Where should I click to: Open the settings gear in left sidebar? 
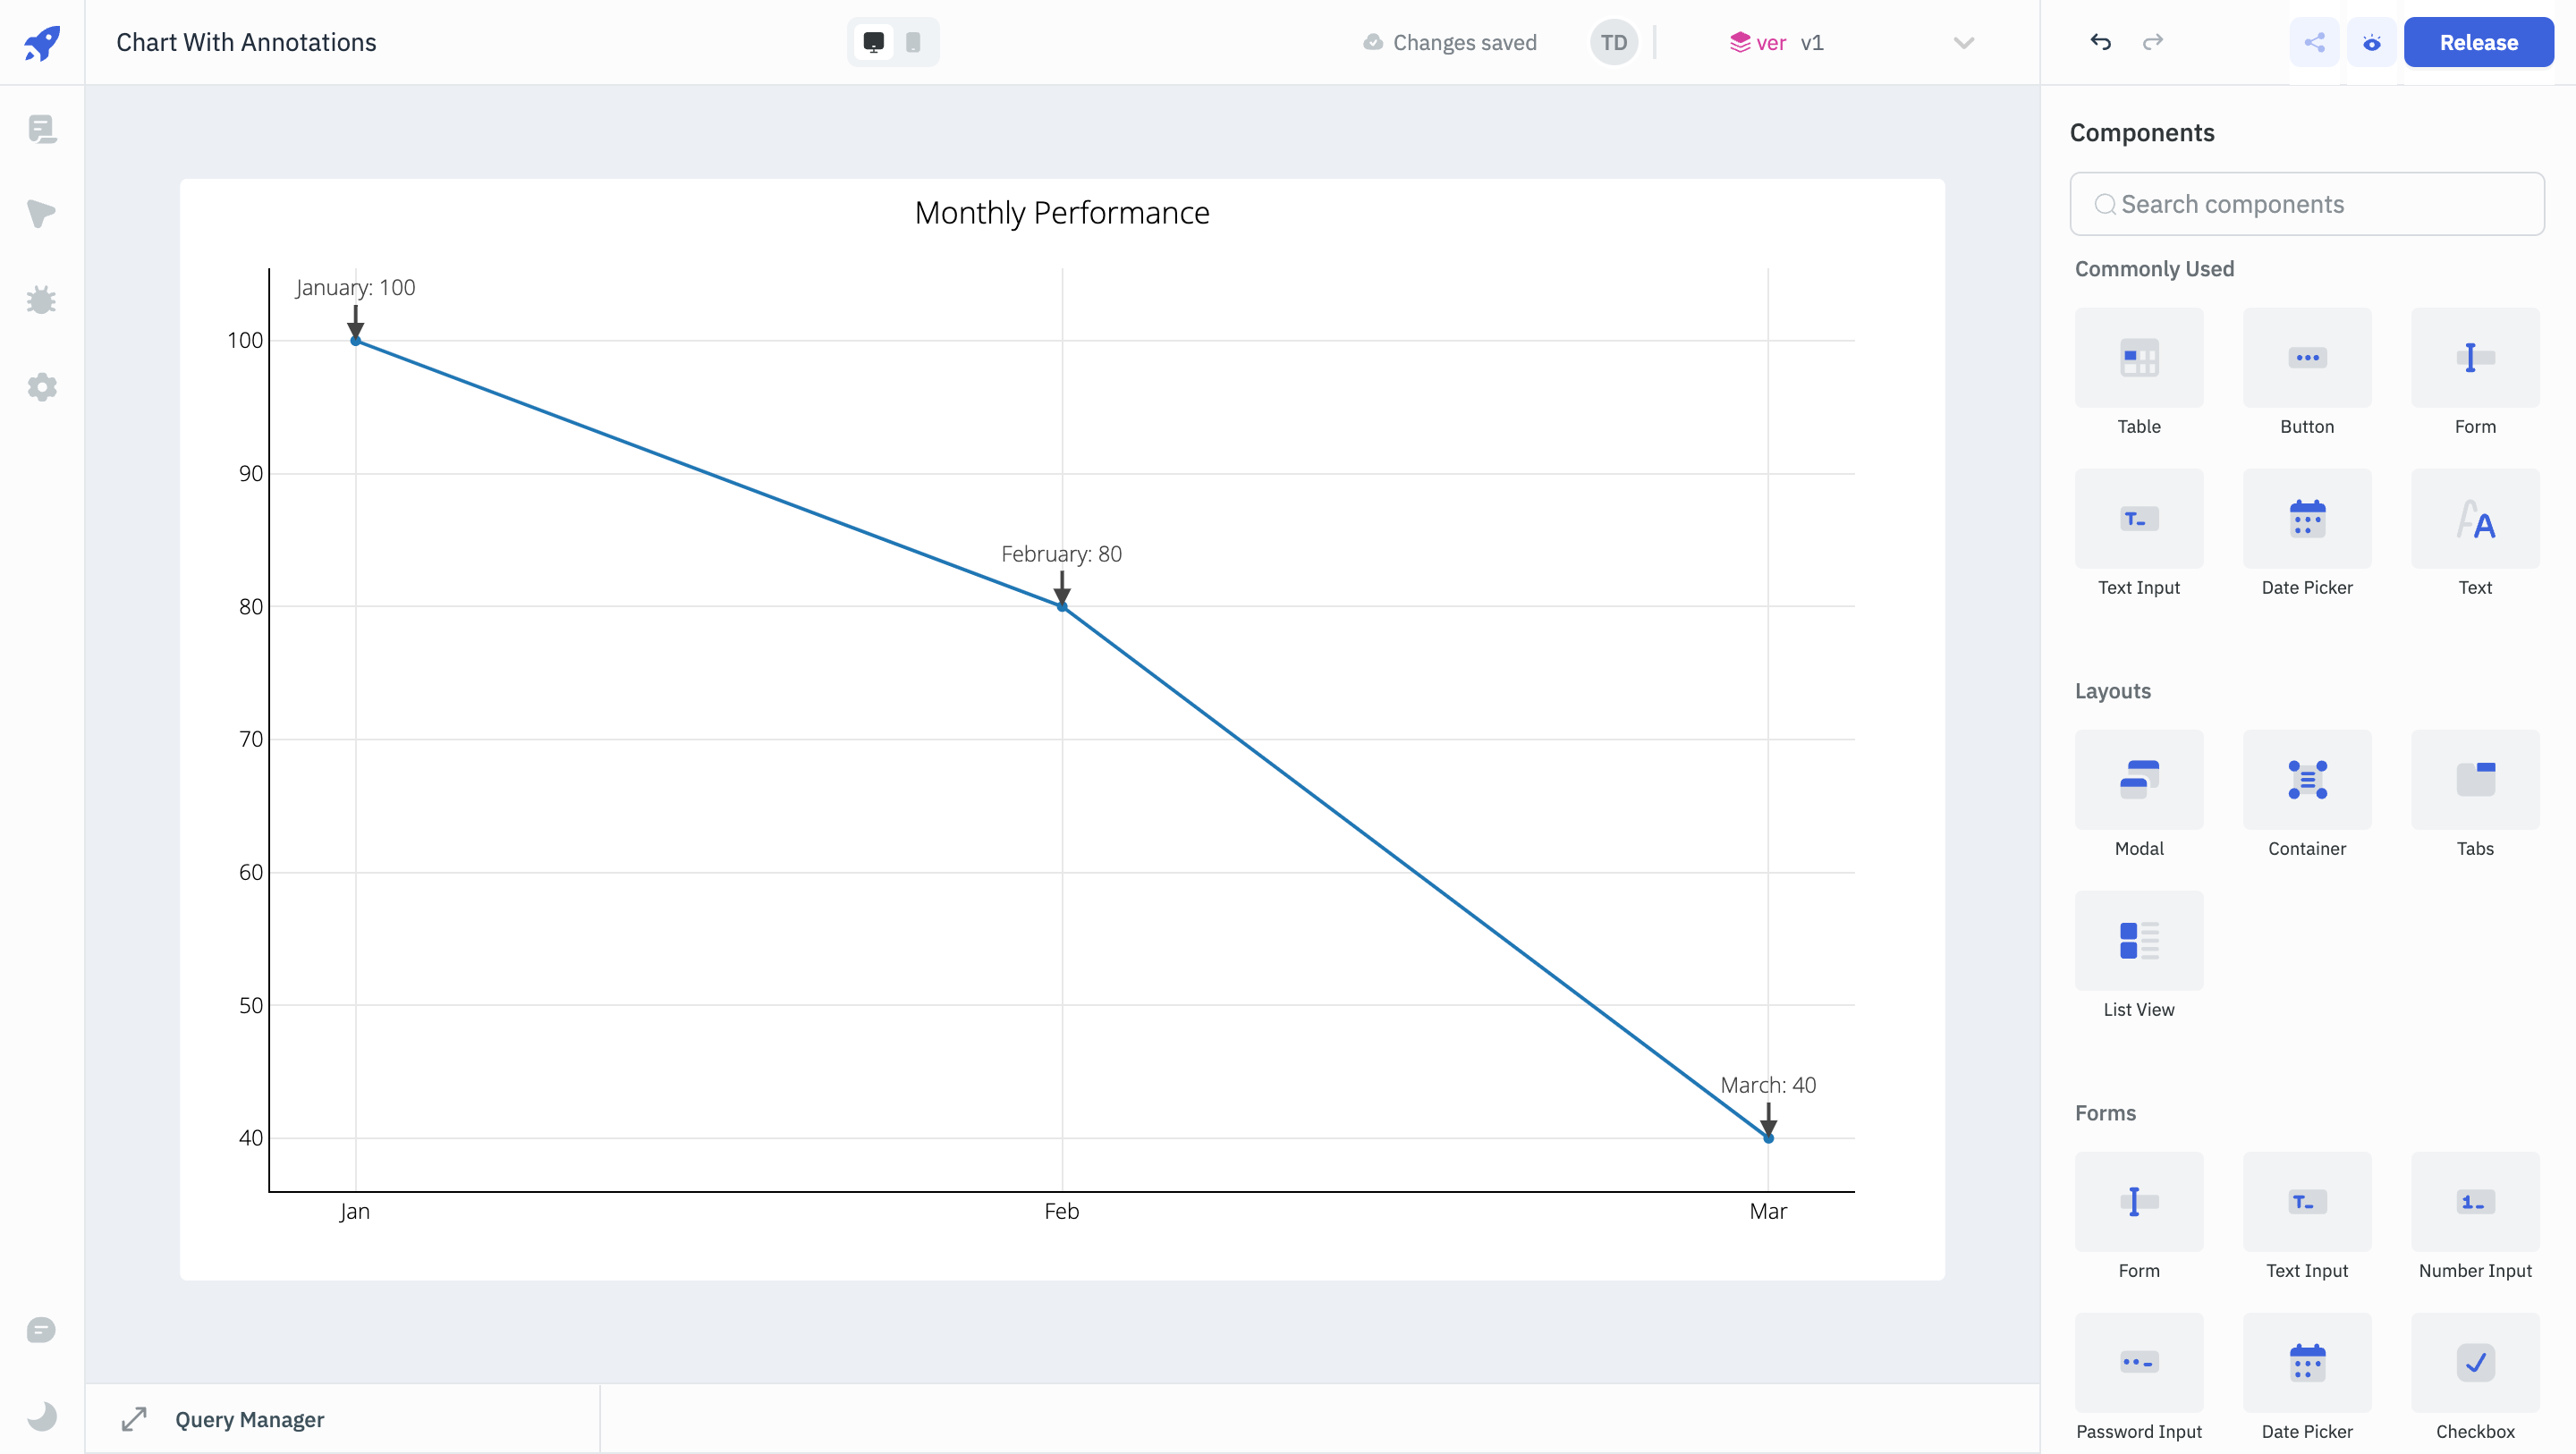(x=42, y=387)
